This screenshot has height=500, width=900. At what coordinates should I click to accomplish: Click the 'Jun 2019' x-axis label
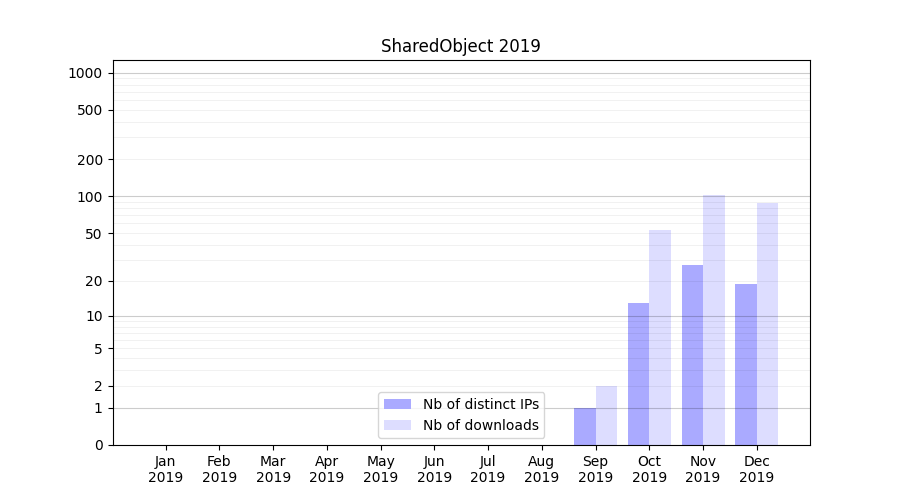pos(434,469)
